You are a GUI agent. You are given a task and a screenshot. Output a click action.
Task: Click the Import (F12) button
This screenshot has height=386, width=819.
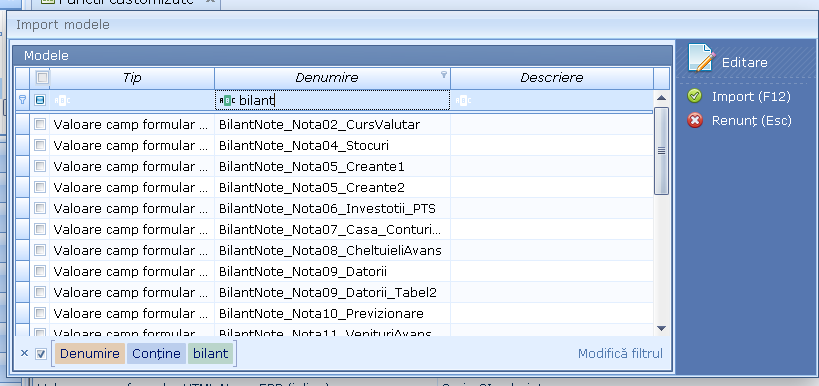tap(751, 97)
